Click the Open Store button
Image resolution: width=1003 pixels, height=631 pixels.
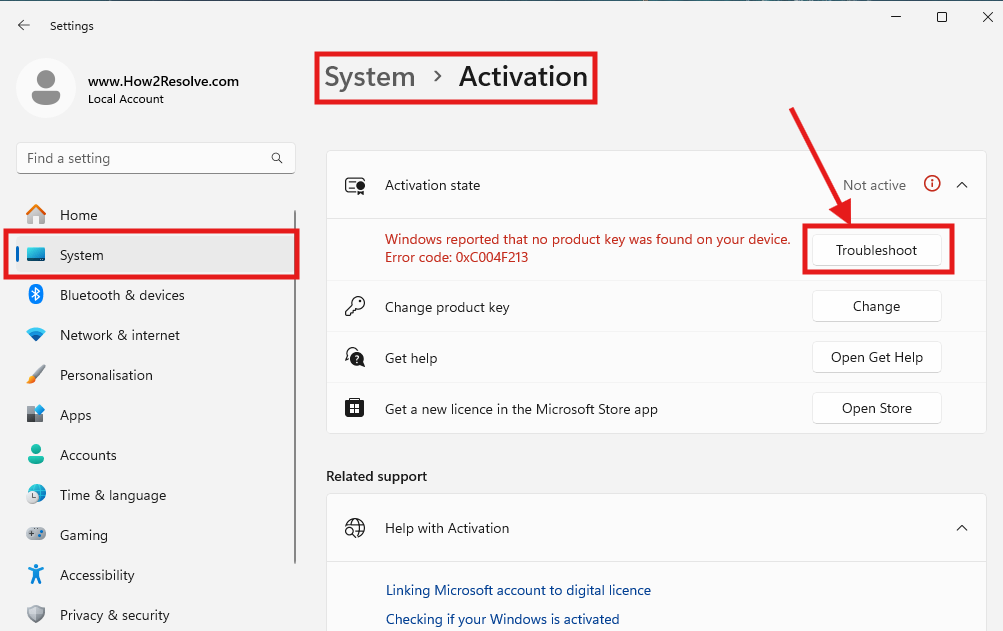pos(876,408)
